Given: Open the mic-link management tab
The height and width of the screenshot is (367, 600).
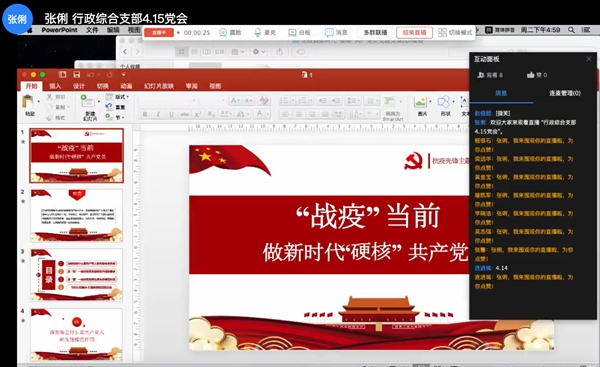Looking at the screenshot, I should 565,93.
